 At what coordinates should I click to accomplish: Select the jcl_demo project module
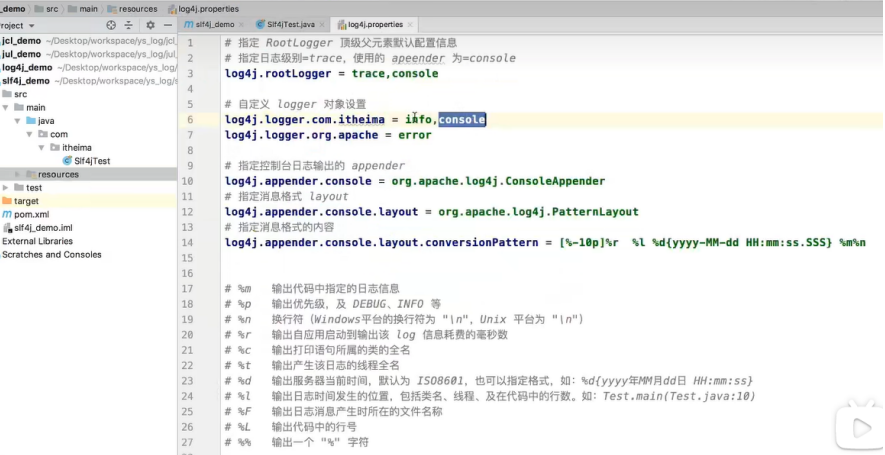point(21,41)
